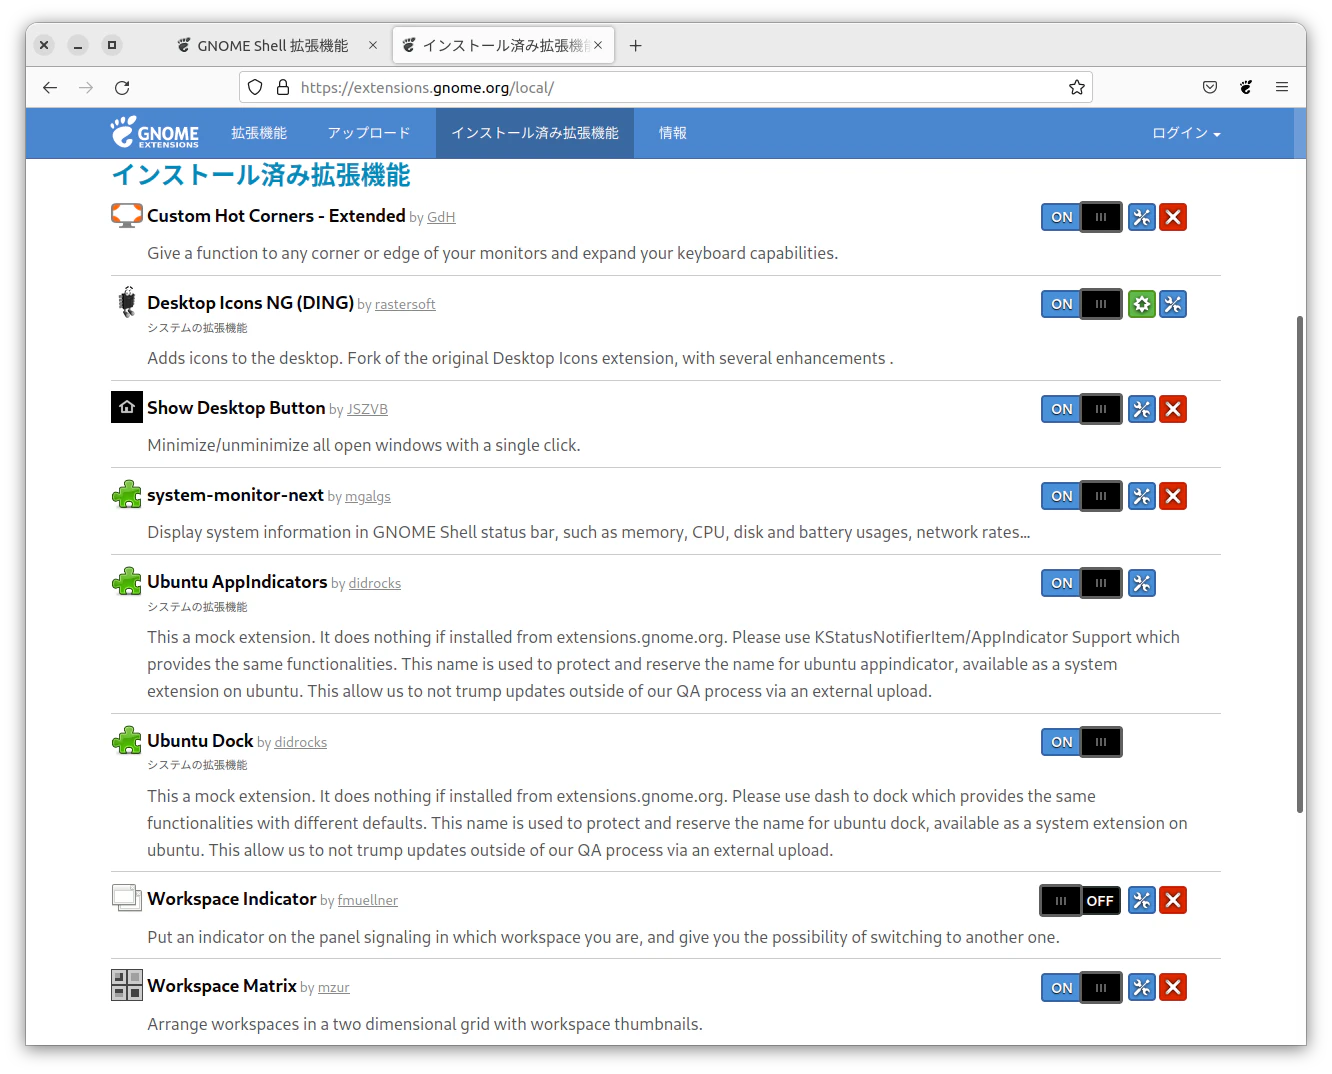The height and width of the screenshot is (1074, 1332).
Task: Disable Desktop Icons NG (DING) switch
Action: point(1082,304)
